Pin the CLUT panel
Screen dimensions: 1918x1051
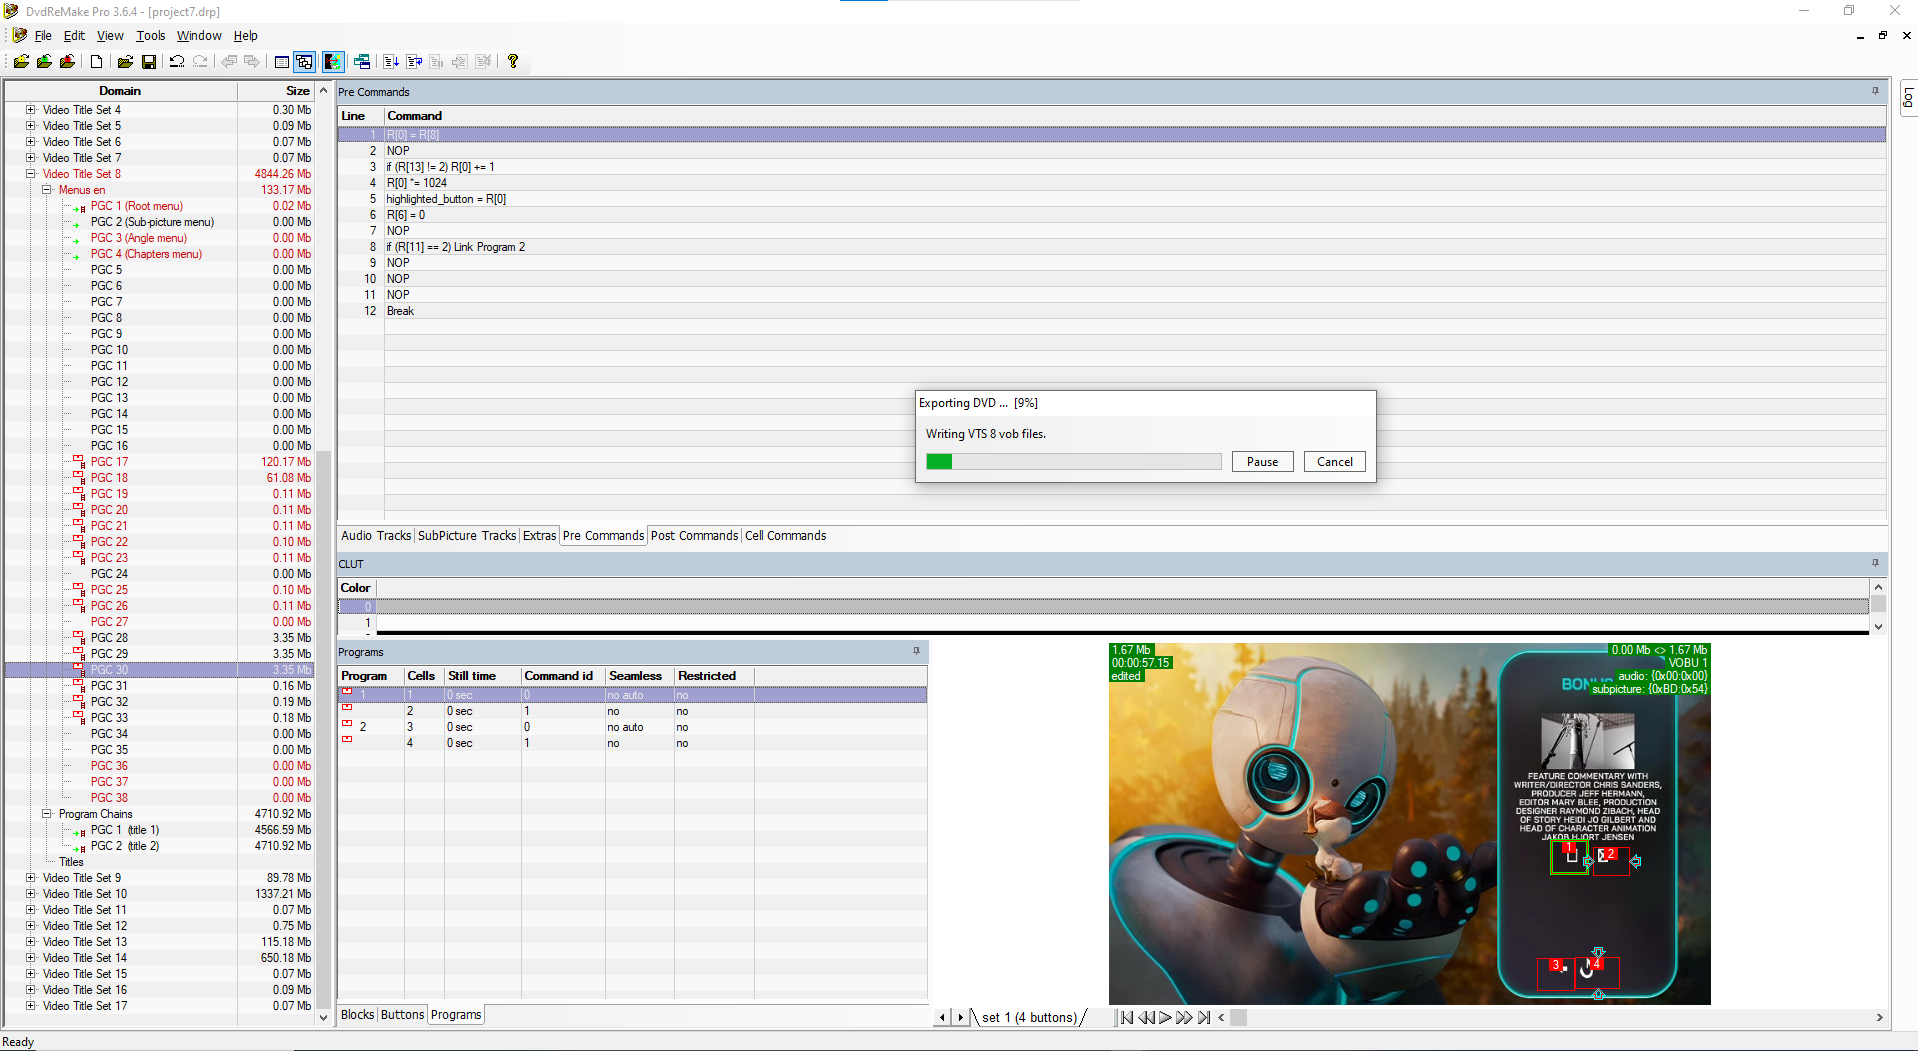pyautogui.click(x=1875, y=563)
